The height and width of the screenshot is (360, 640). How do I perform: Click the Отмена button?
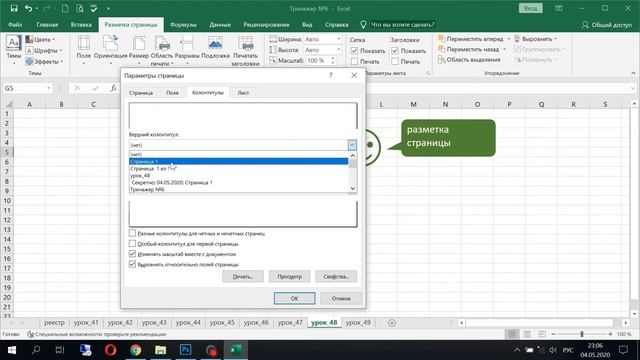[341, 298]
